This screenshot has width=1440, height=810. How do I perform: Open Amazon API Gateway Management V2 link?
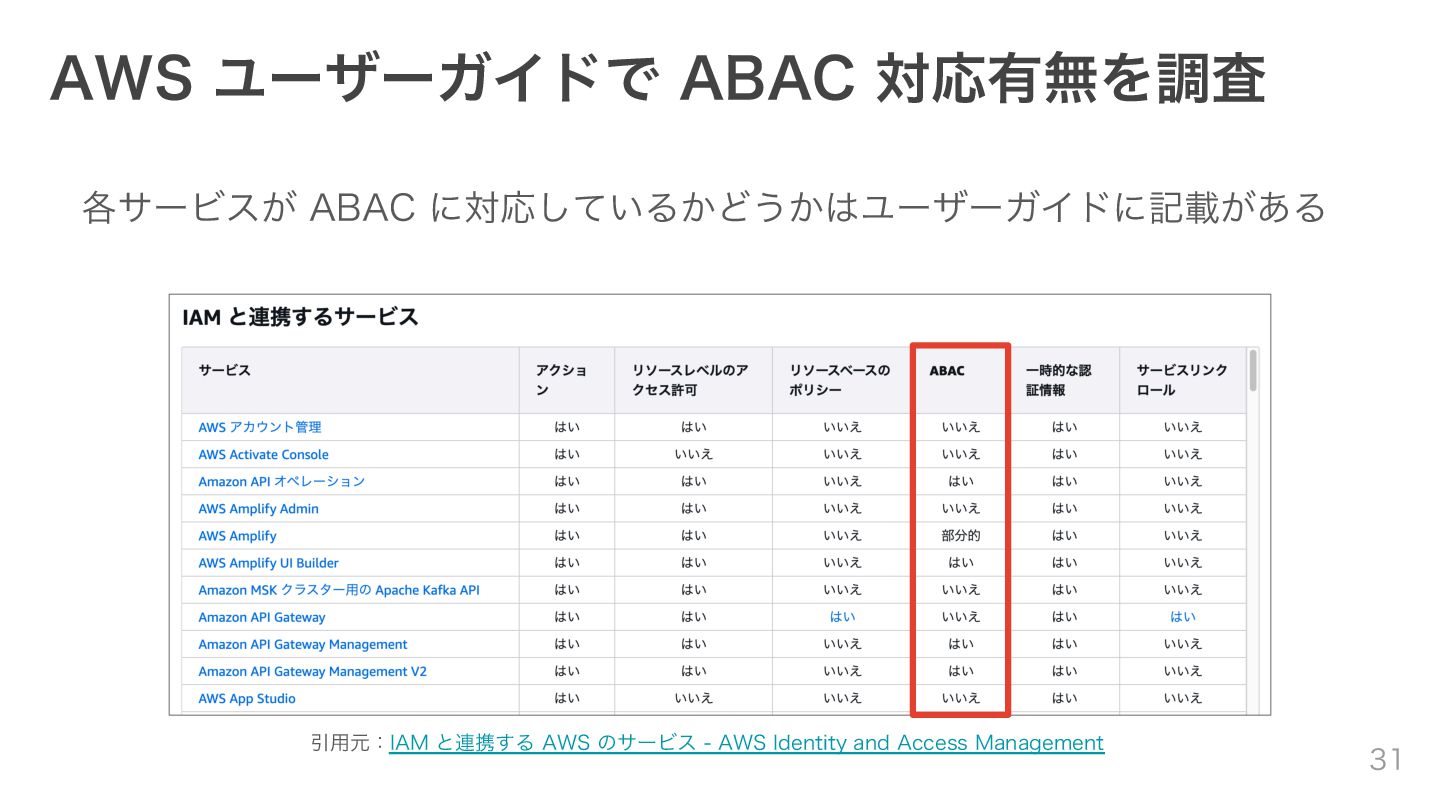point(312,671)
